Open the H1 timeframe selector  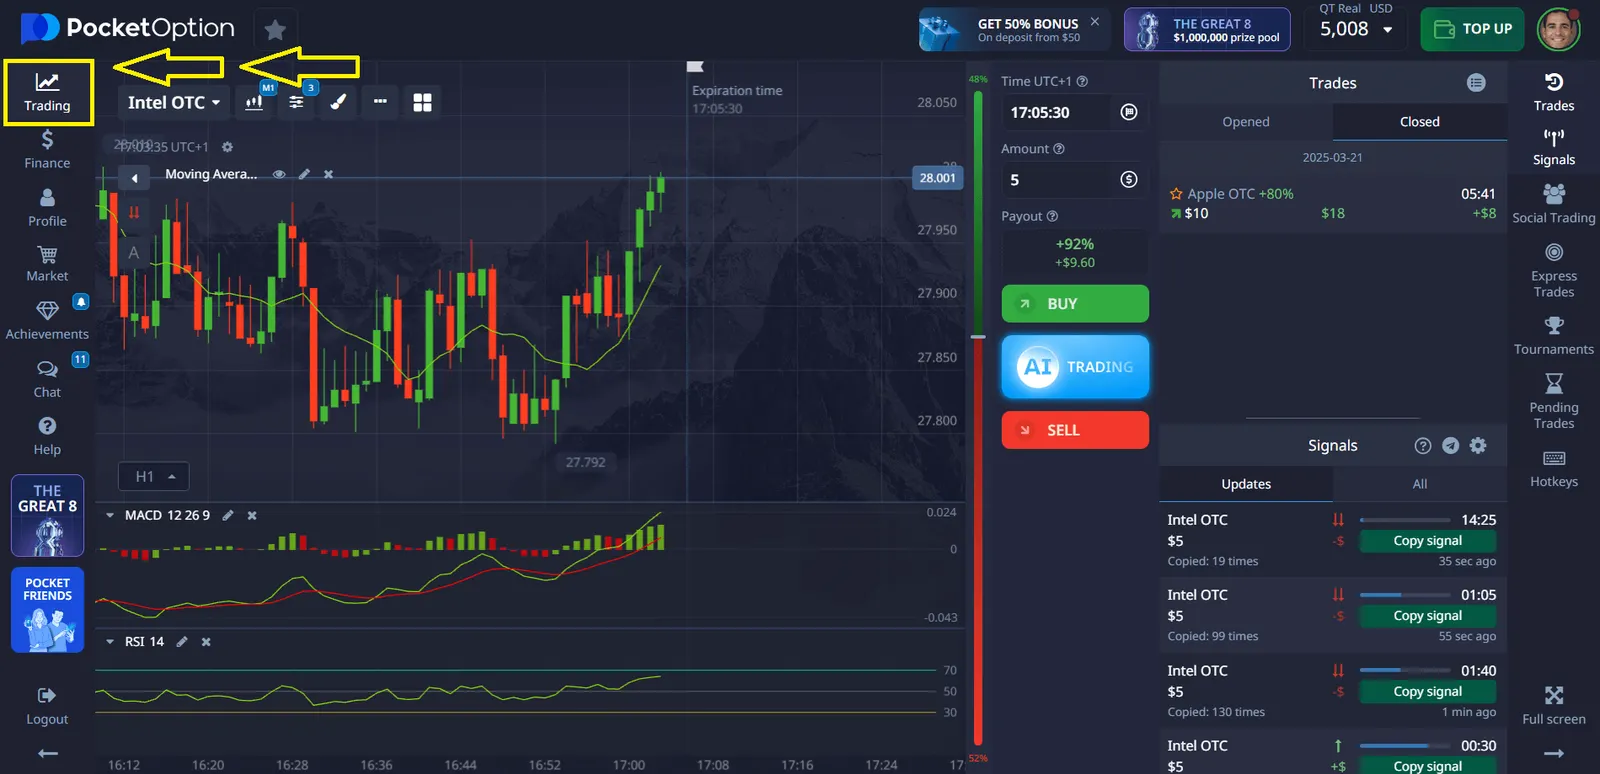pos(154,477)
